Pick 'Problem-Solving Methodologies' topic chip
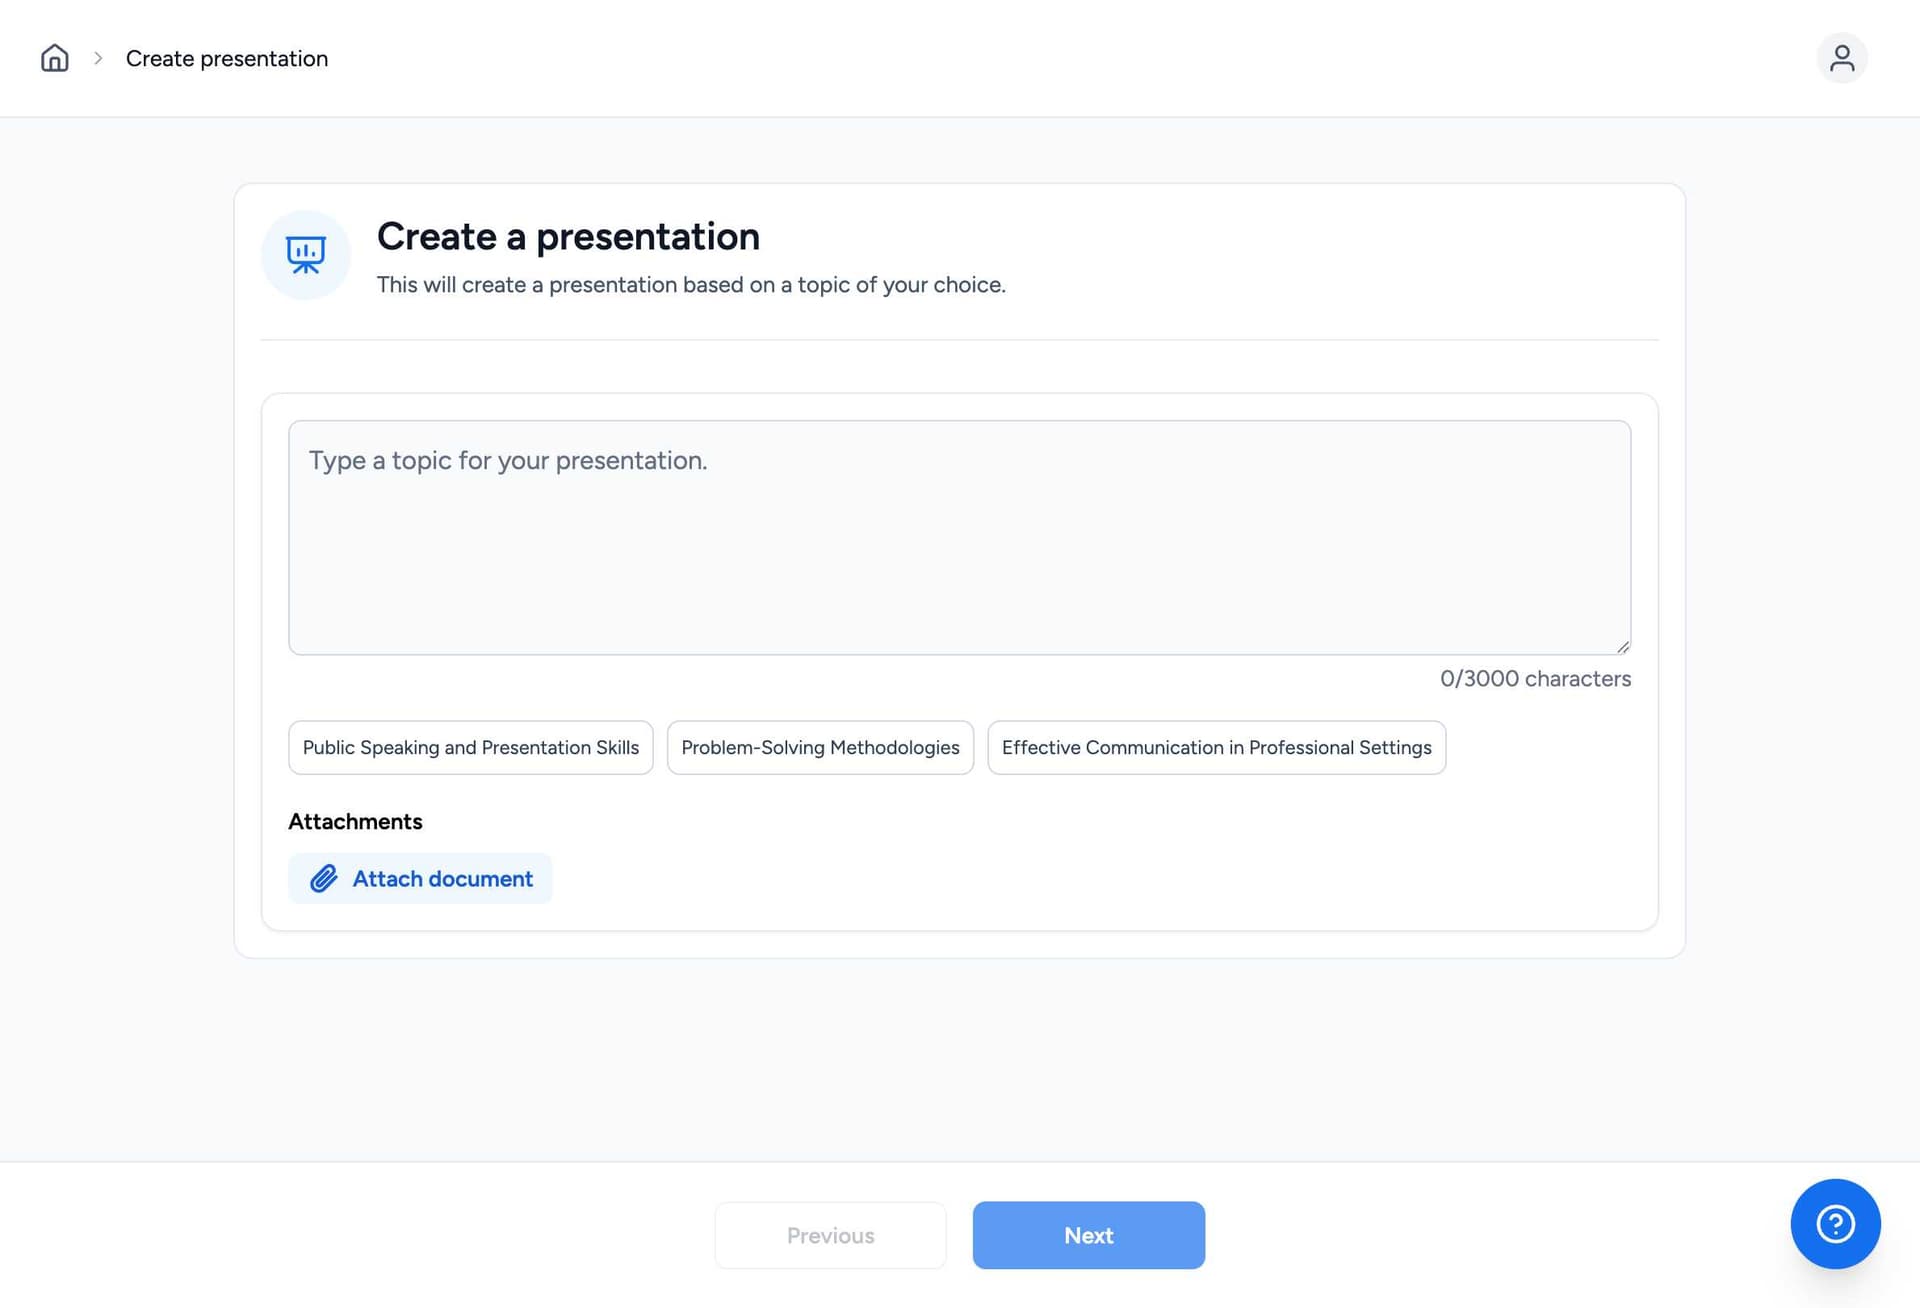This screenshot has height=1308, width=1920. (820, 748)
